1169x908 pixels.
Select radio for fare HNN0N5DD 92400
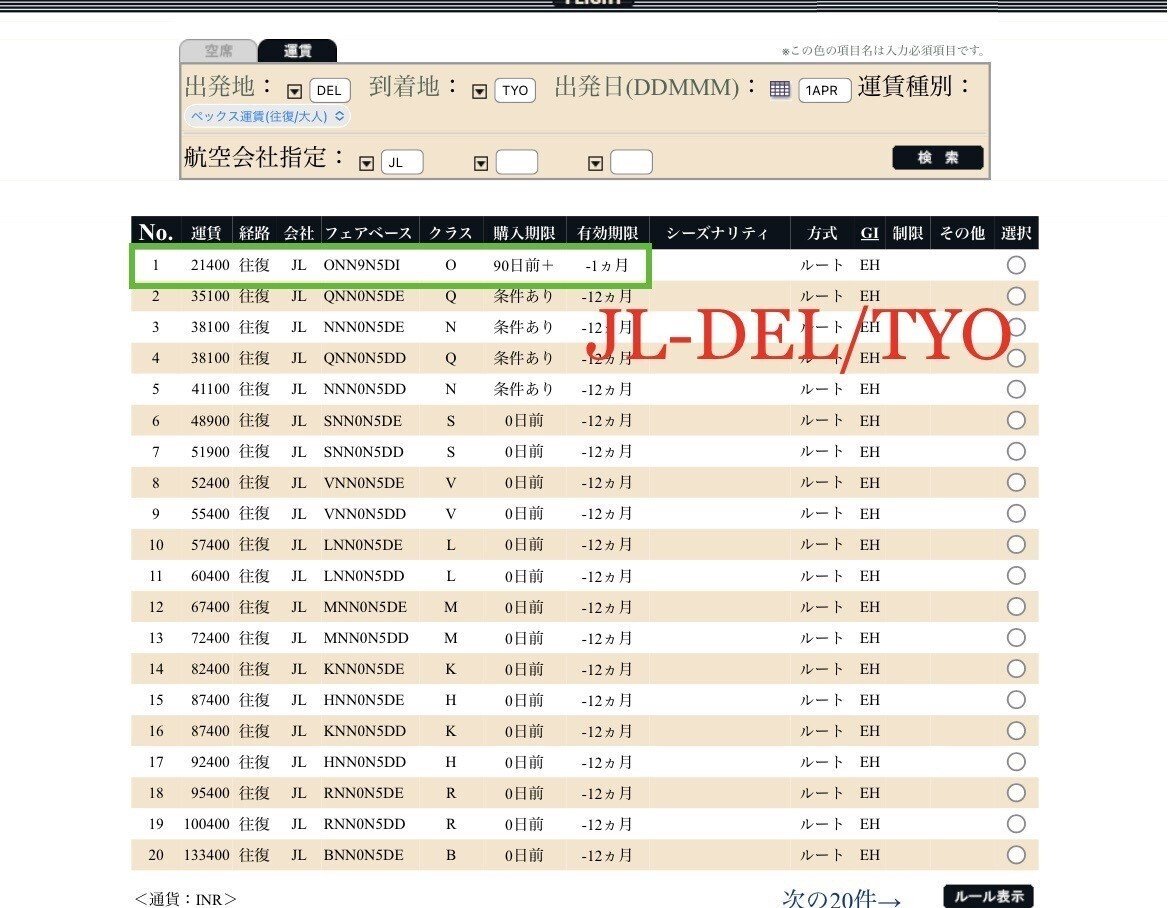[x=1015, y=762]
